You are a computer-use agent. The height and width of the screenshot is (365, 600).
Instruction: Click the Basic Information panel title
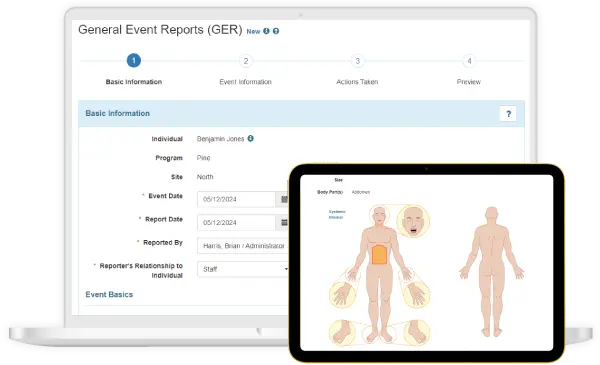coord(117,114)
